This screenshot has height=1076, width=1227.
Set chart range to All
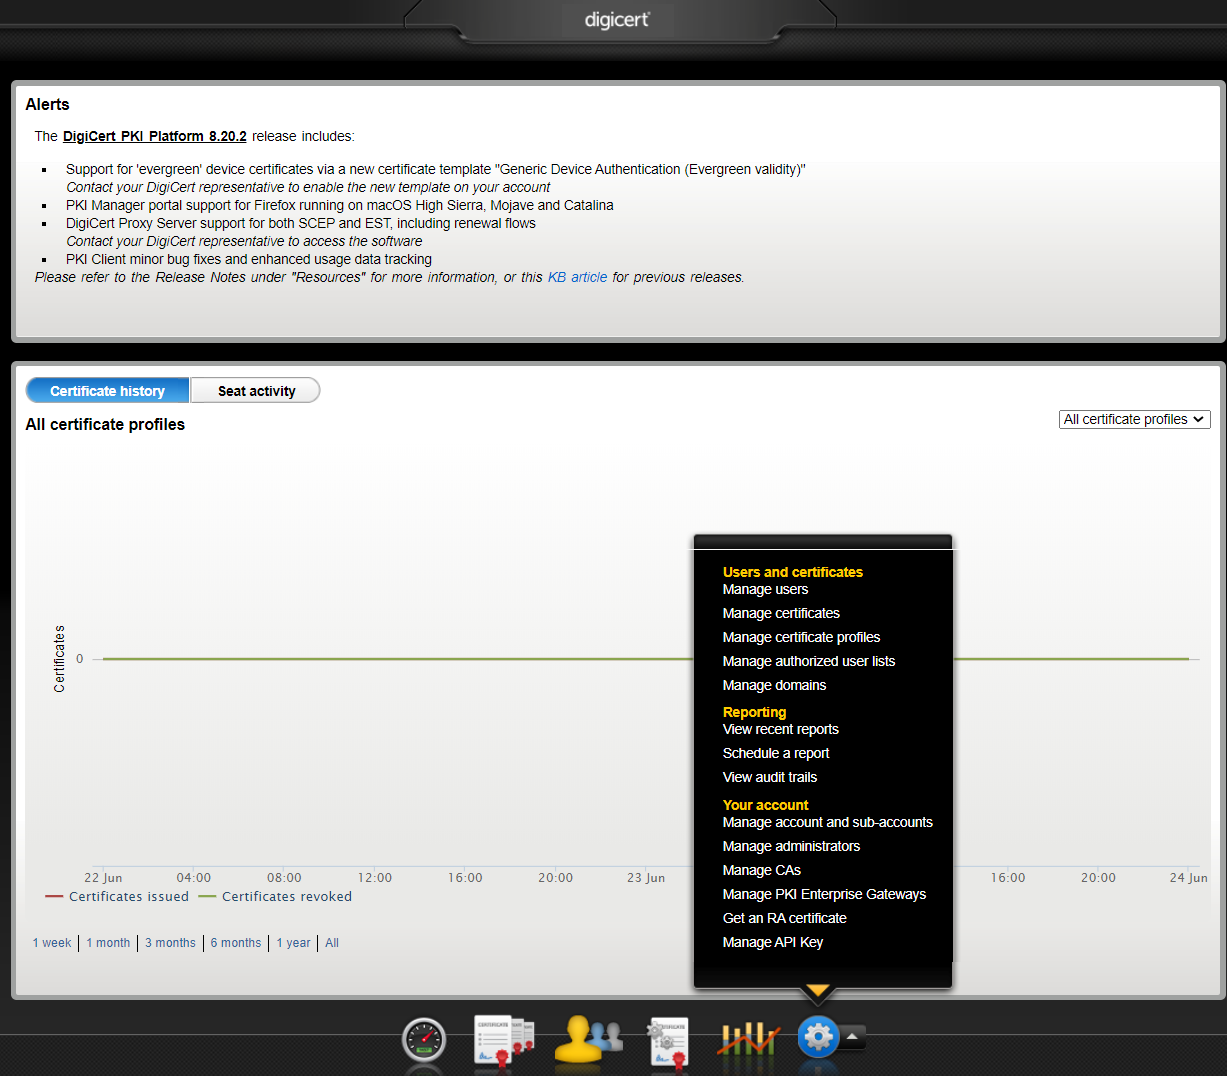pyautogui.click(x=332, y=943)
